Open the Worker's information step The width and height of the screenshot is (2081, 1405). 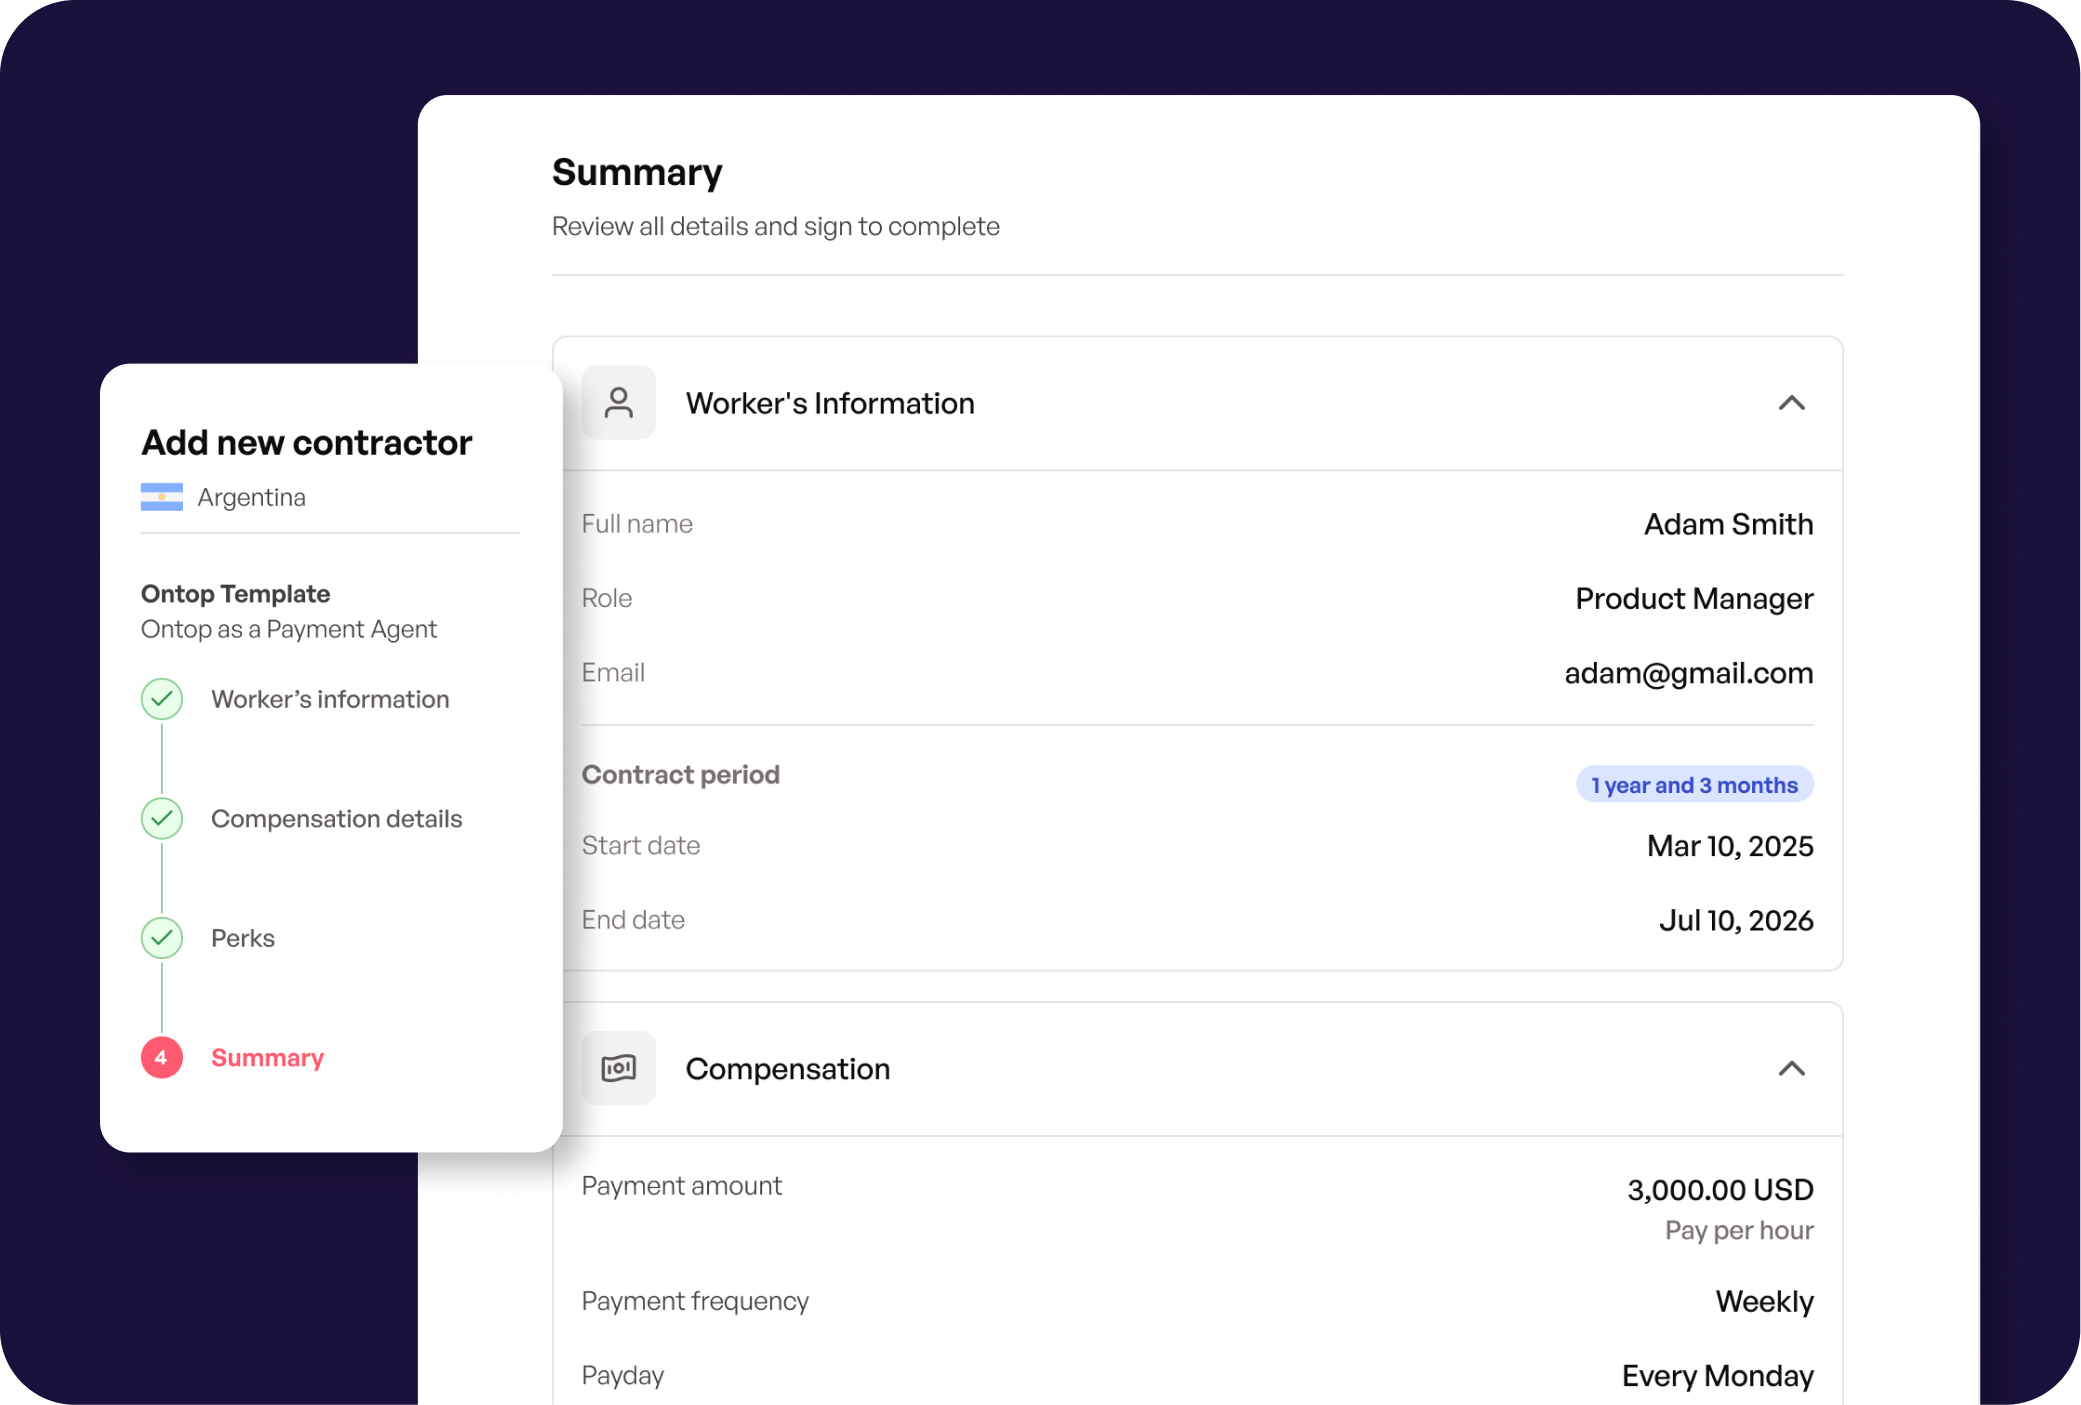(x=329, y=699)
